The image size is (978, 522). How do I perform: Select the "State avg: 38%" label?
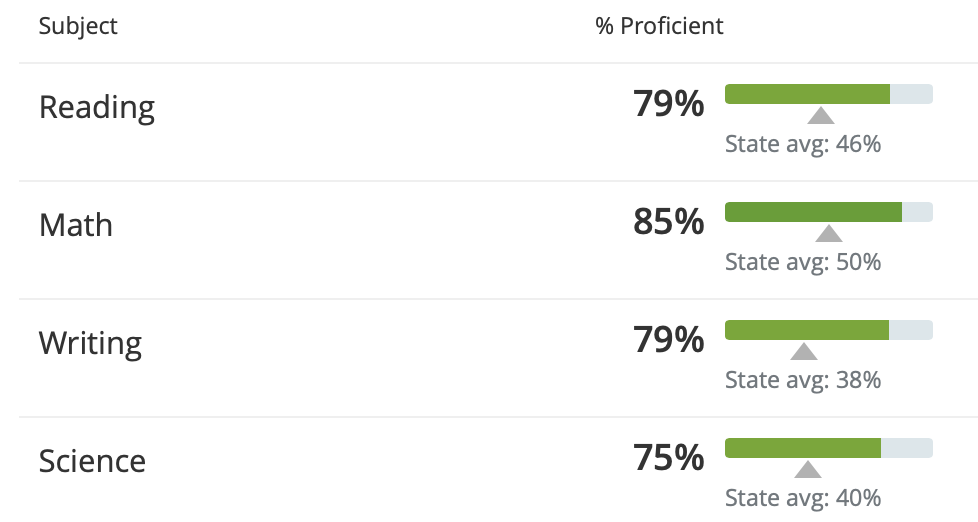tap(803, 380)
